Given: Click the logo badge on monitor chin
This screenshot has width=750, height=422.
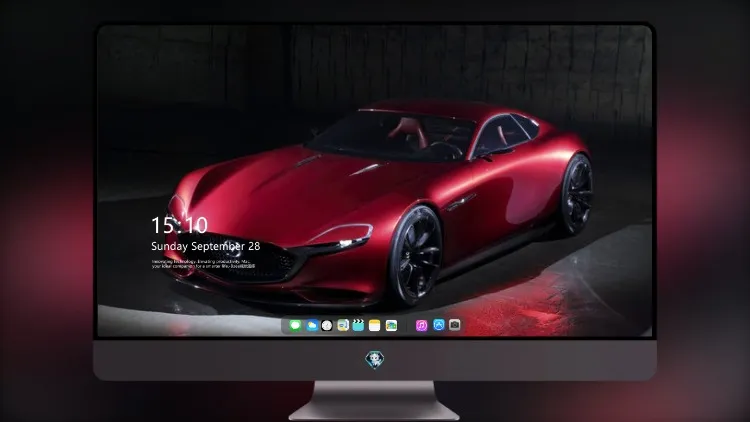Looking at the screenshot, I should [375, 360].
